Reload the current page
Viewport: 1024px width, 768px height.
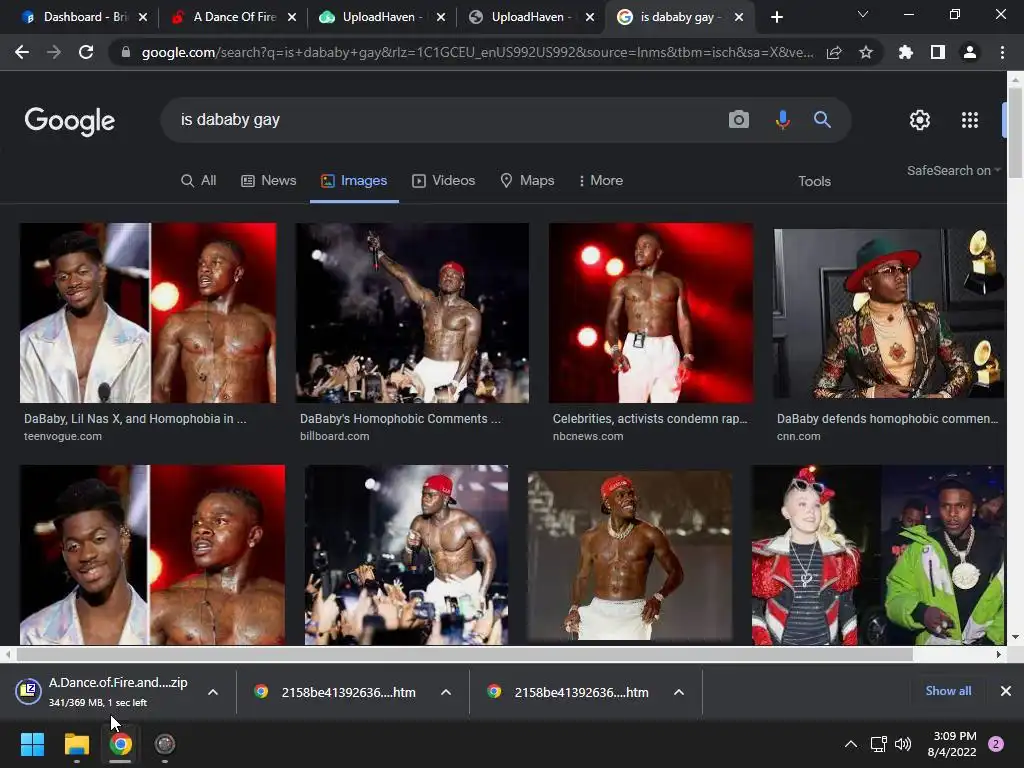pyautogui.click(x=86, y=52)
